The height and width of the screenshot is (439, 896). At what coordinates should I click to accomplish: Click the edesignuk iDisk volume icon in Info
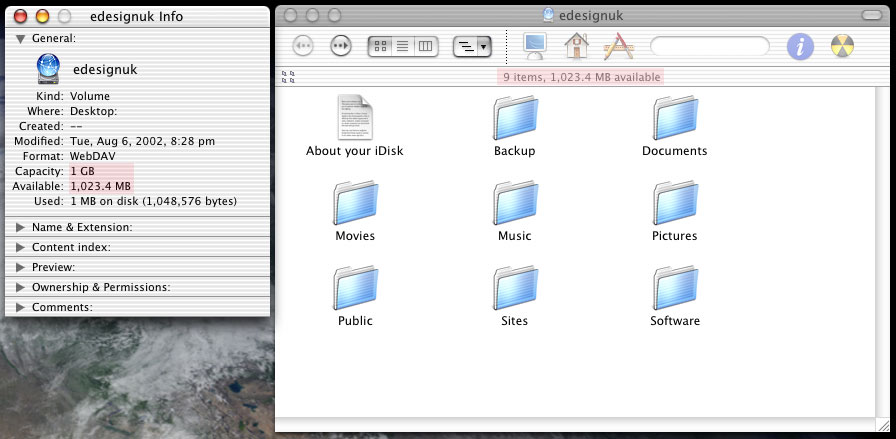click(49, 69)
